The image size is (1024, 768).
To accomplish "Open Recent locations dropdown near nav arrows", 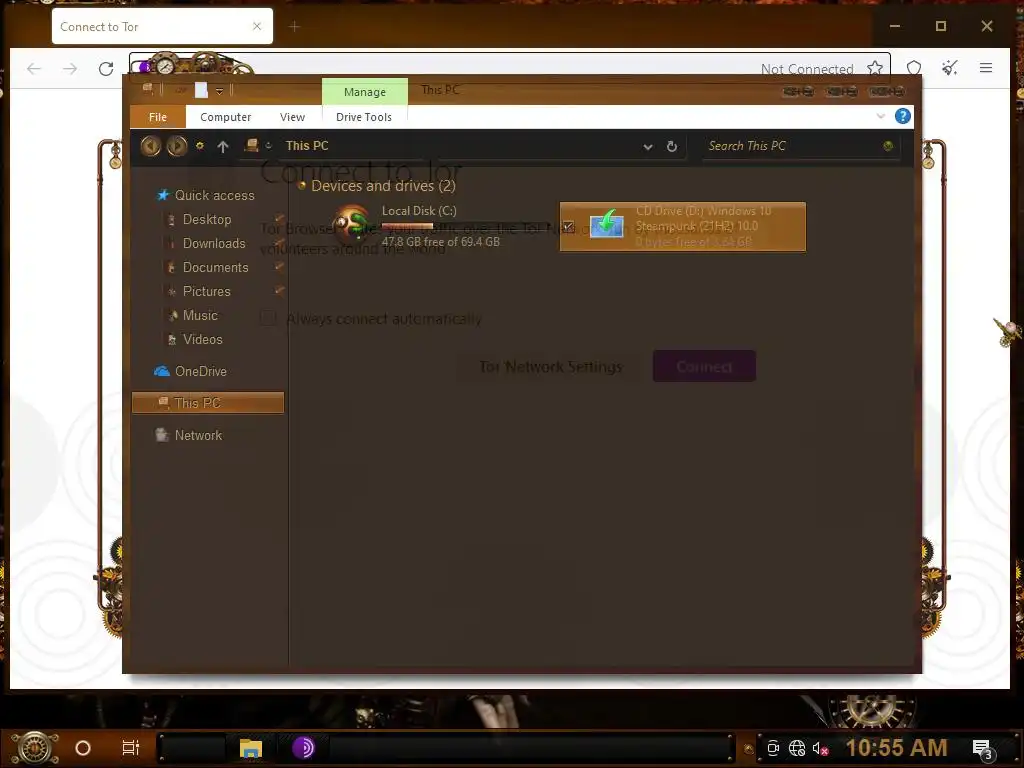I will (200, 146).
